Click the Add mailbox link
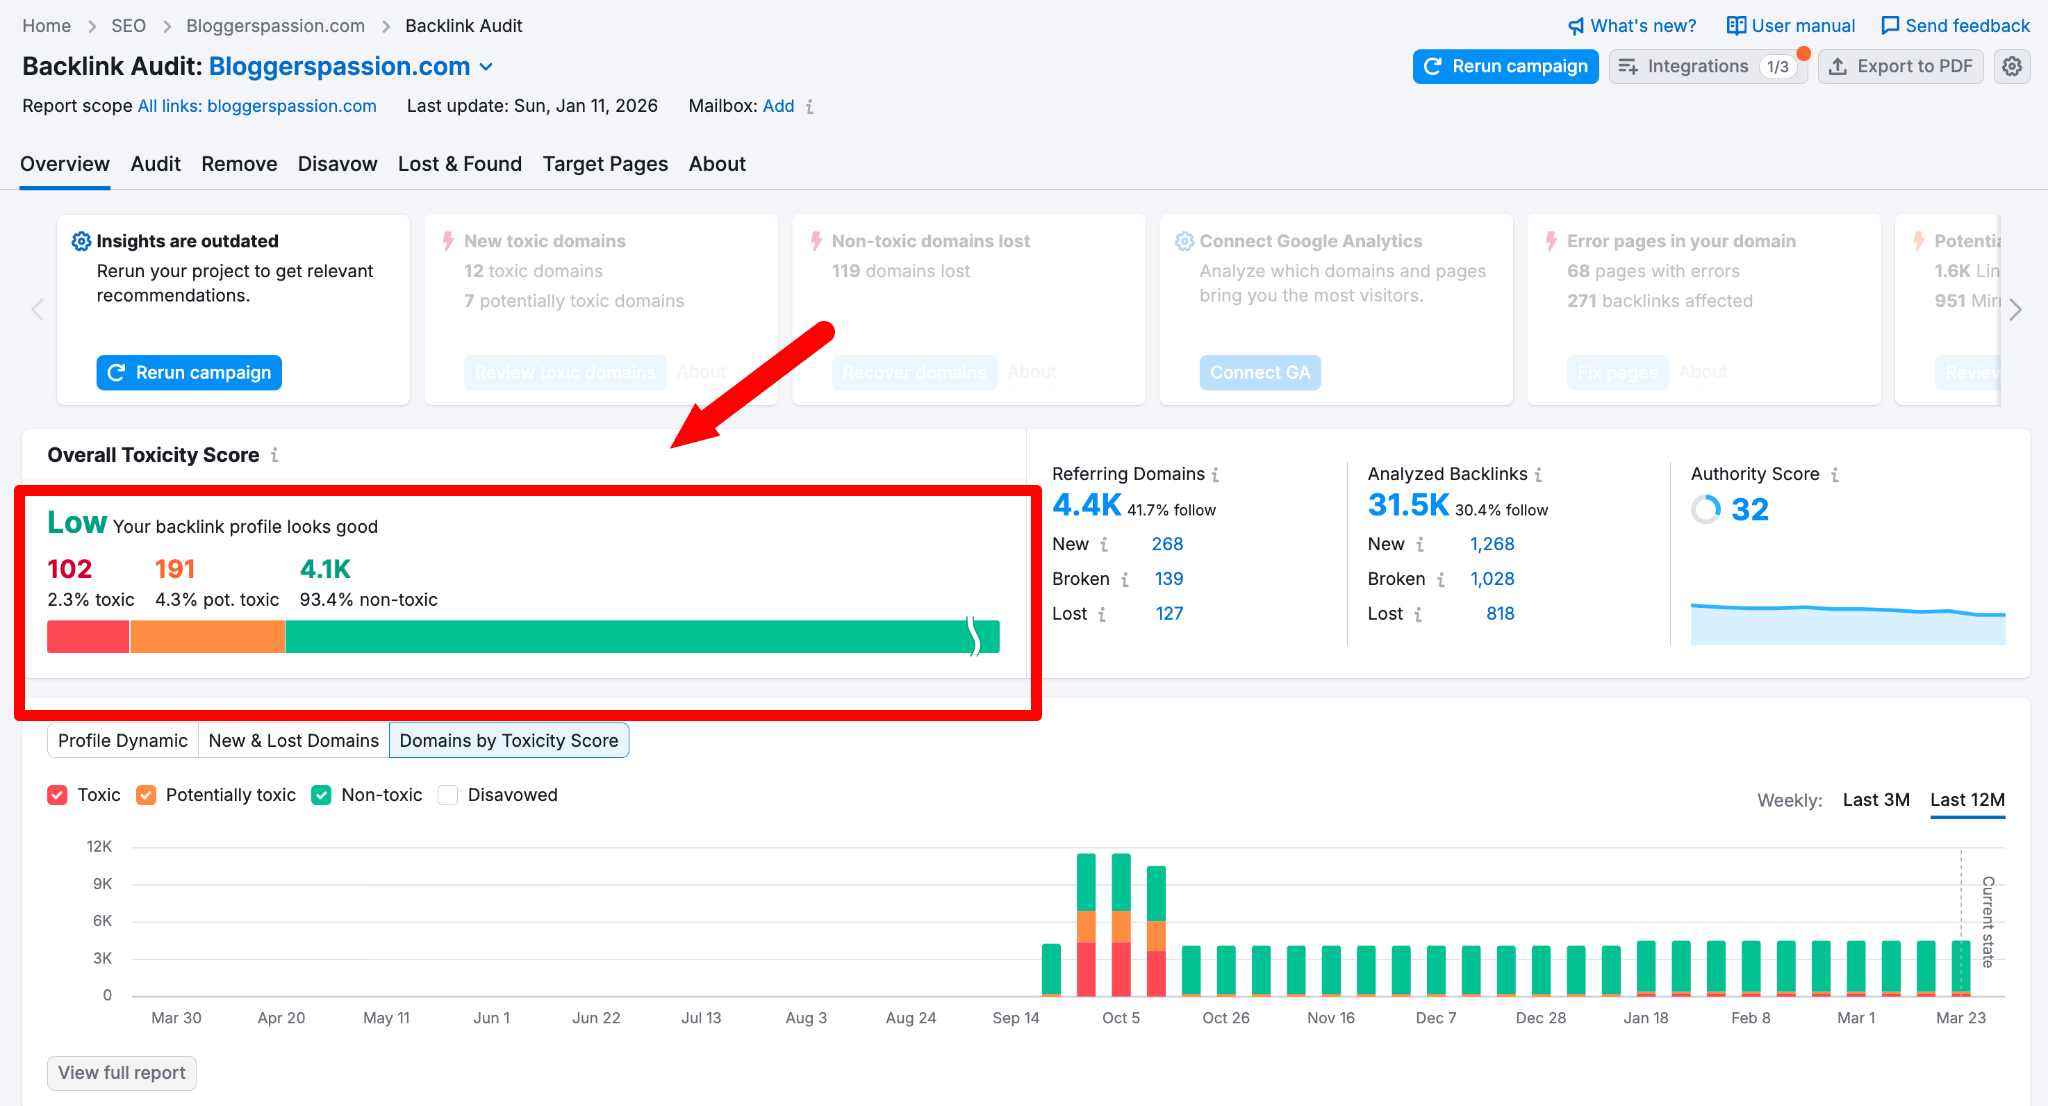 click(778, 106)
